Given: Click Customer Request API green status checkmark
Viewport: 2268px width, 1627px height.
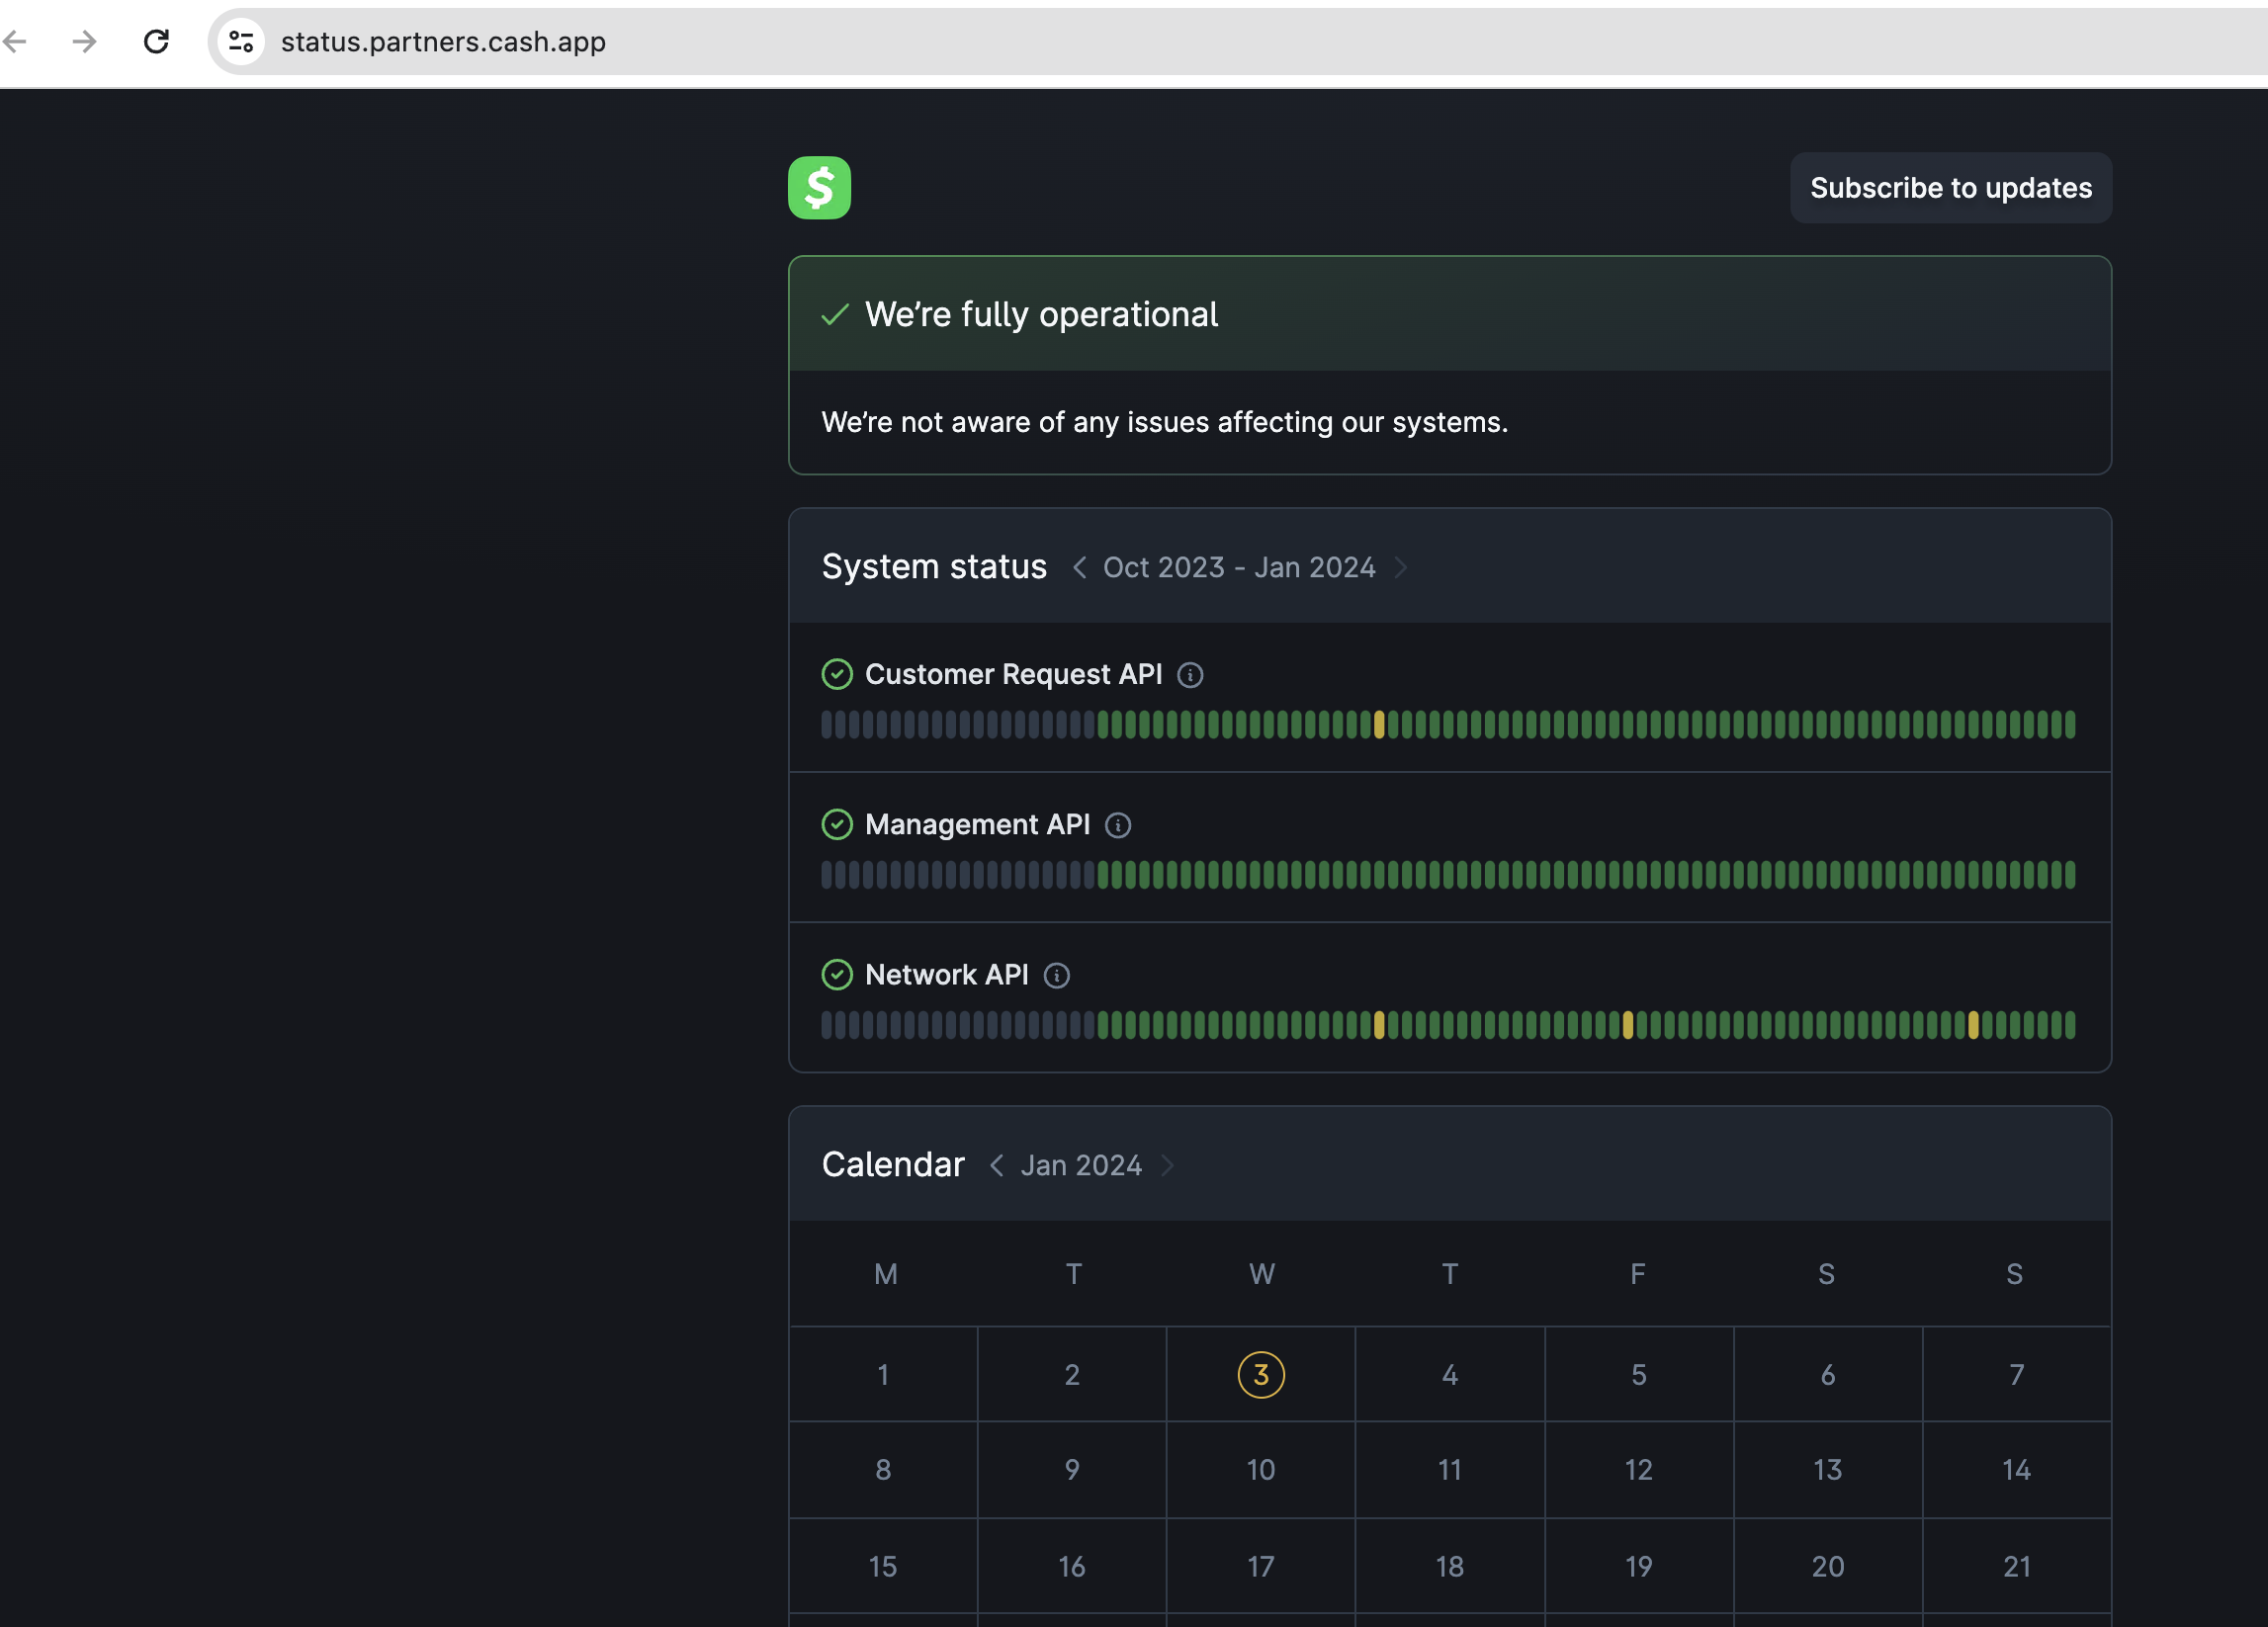Looking at the screenshot, I should click(x=837, y=674).
